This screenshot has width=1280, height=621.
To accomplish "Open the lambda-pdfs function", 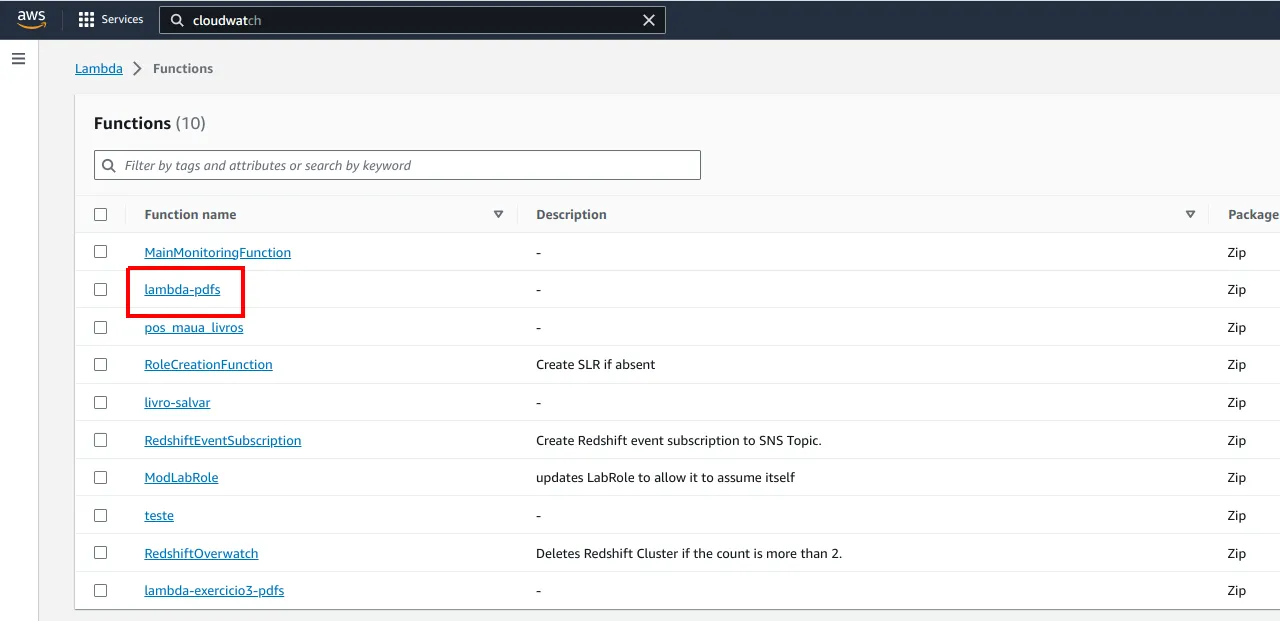I will click(x=182, y=290).
